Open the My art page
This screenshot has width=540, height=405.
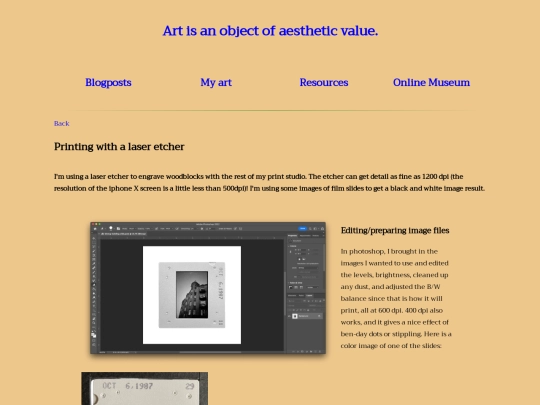tap(216, 83)
